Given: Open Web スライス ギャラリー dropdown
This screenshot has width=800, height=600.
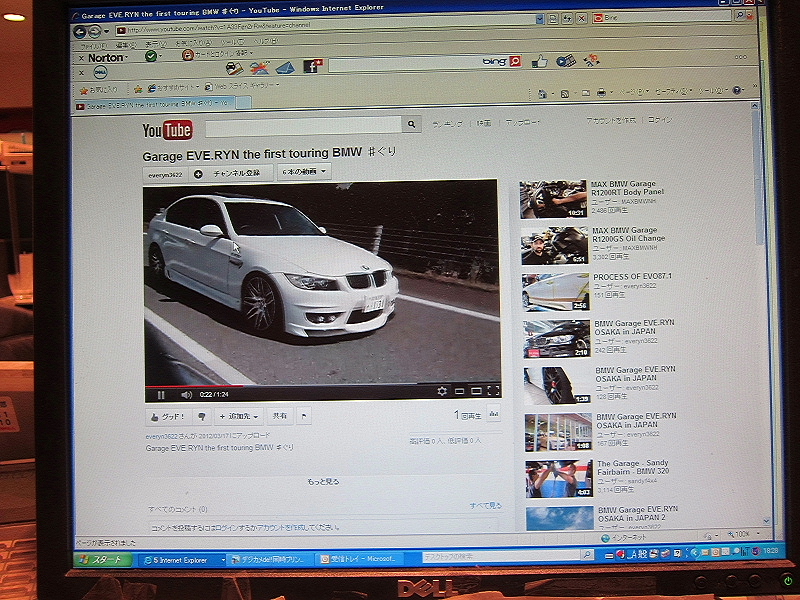Looking at the screenshot, I should pyautogui.click(x=242, y=86).
